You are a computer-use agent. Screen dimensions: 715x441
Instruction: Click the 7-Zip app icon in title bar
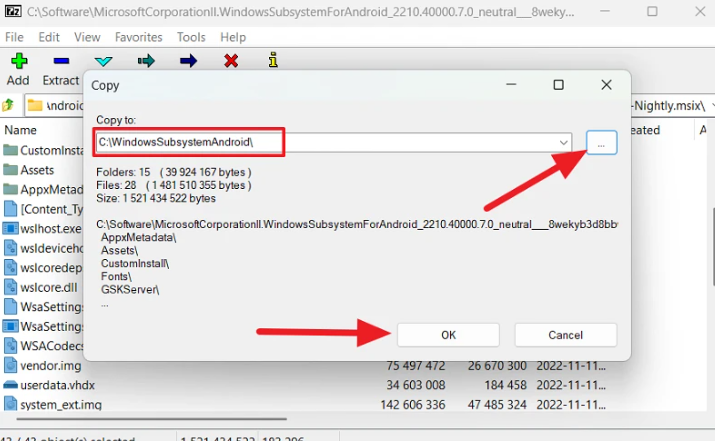[x=13, y=11]
